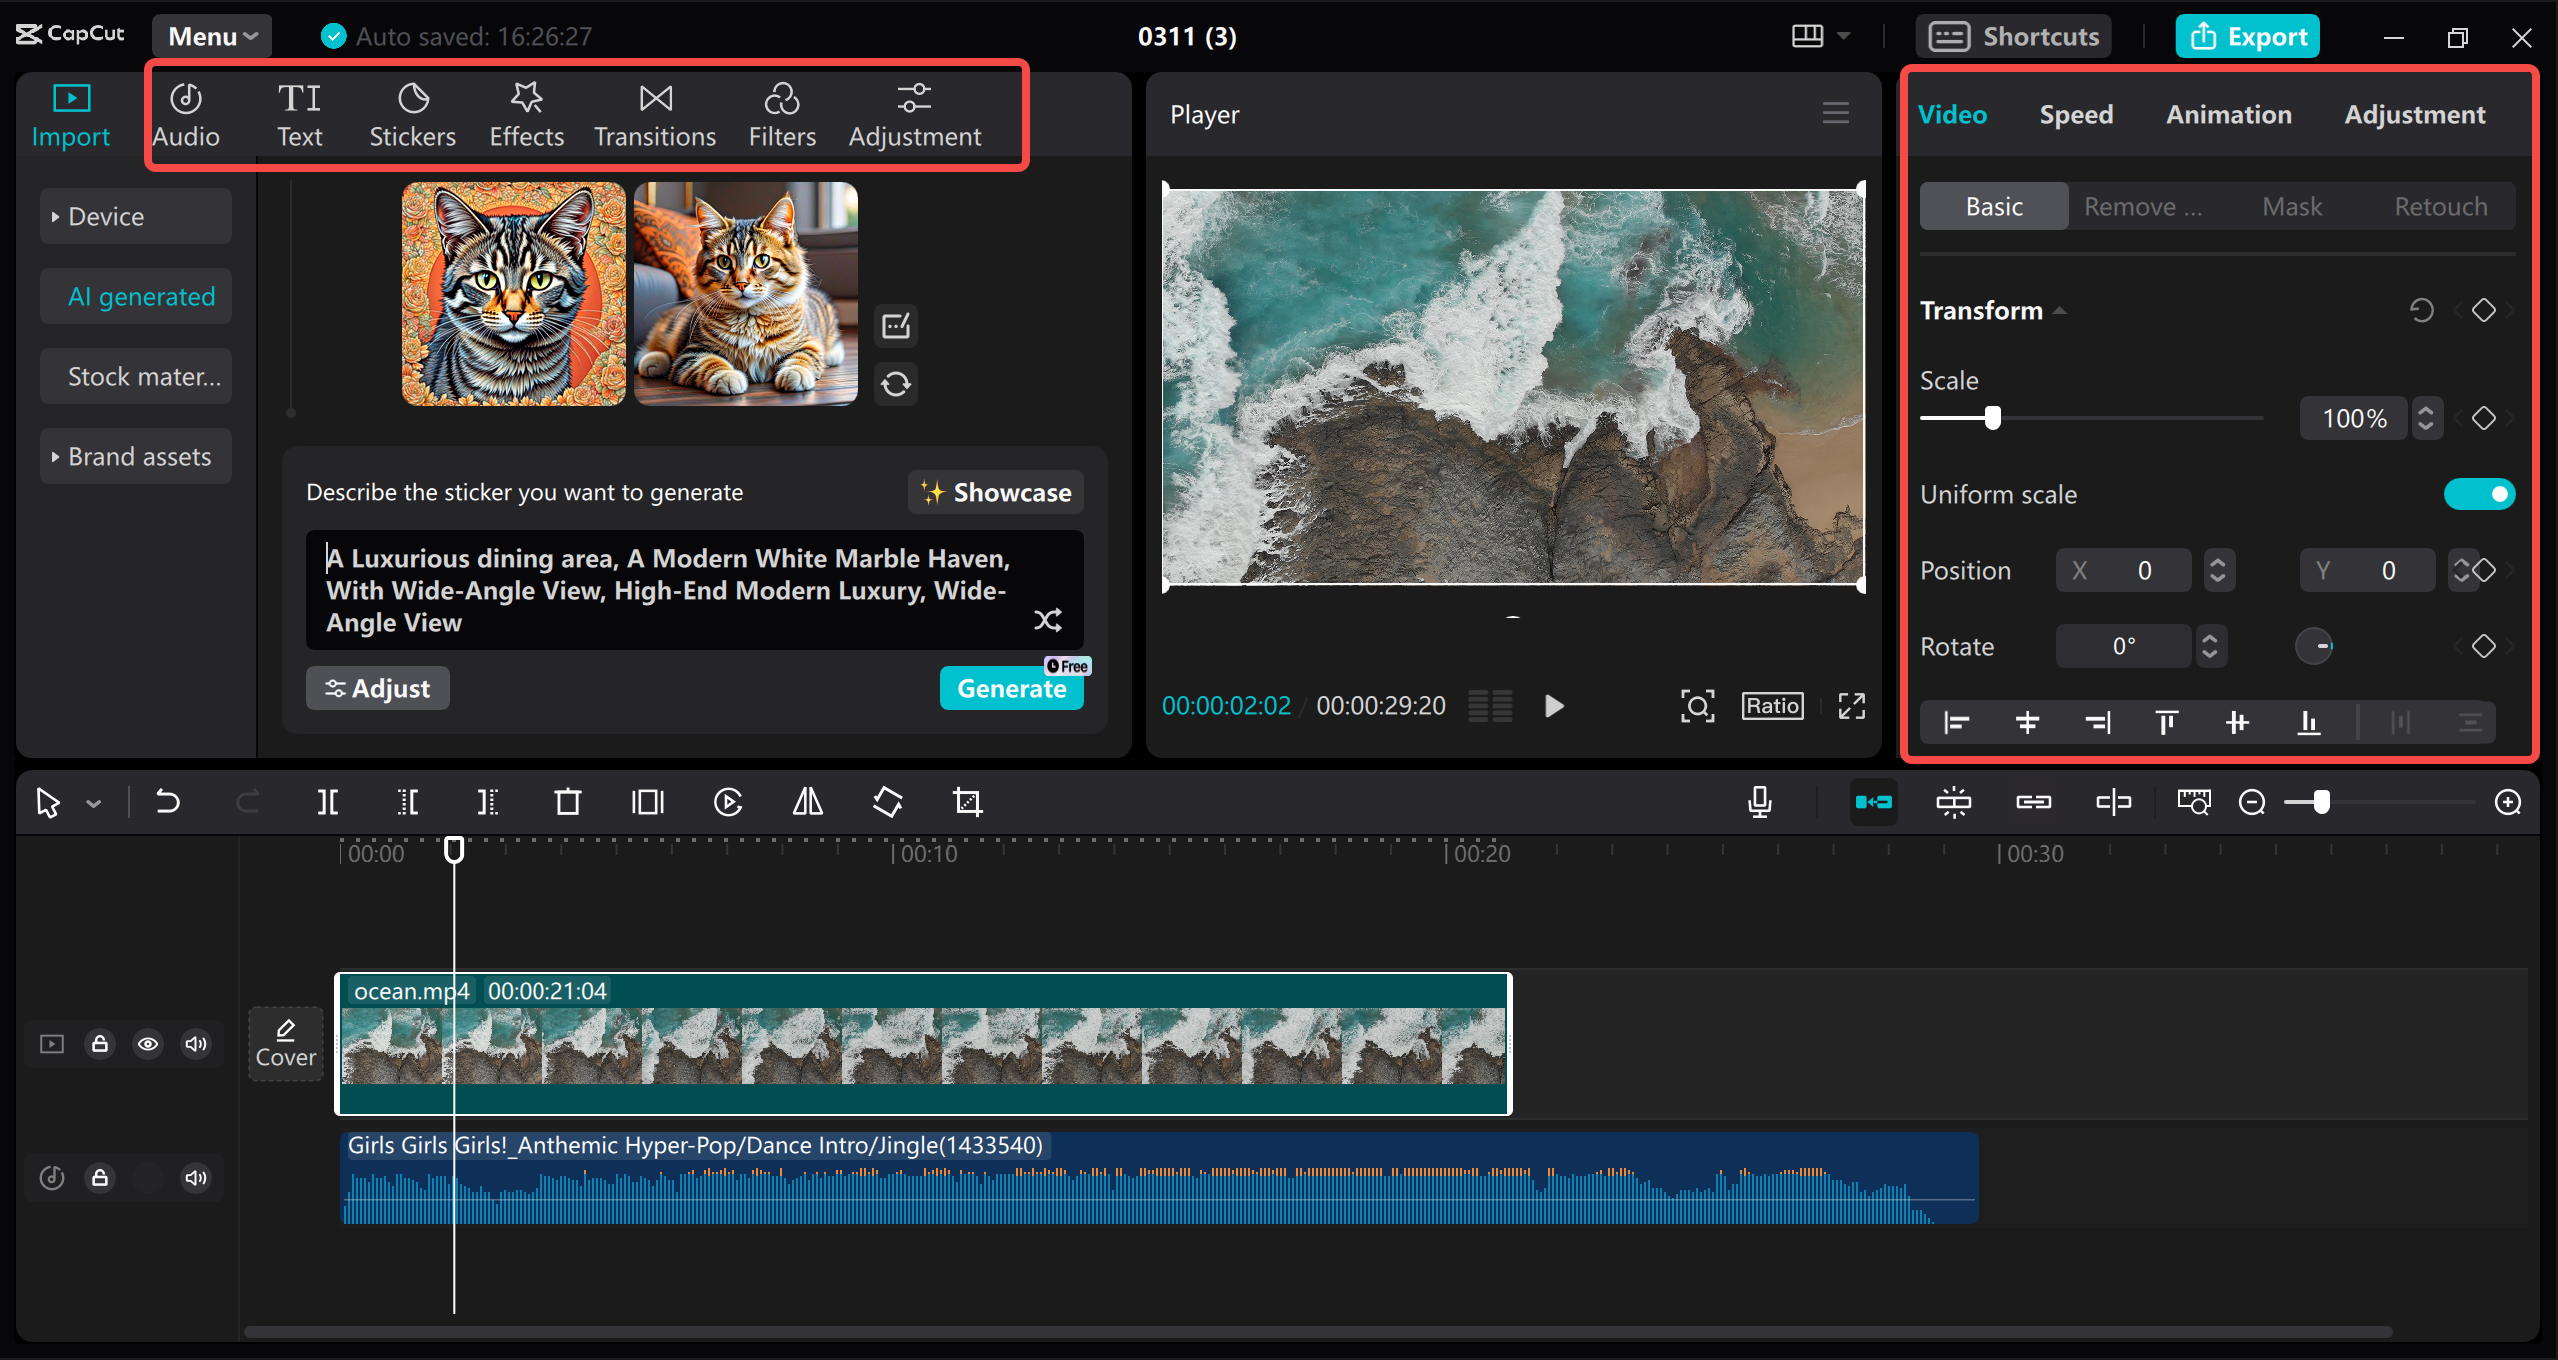The image size is (2558, 1360).
Task: Click the Generate sticker button
Action: tap(1011, 688)
